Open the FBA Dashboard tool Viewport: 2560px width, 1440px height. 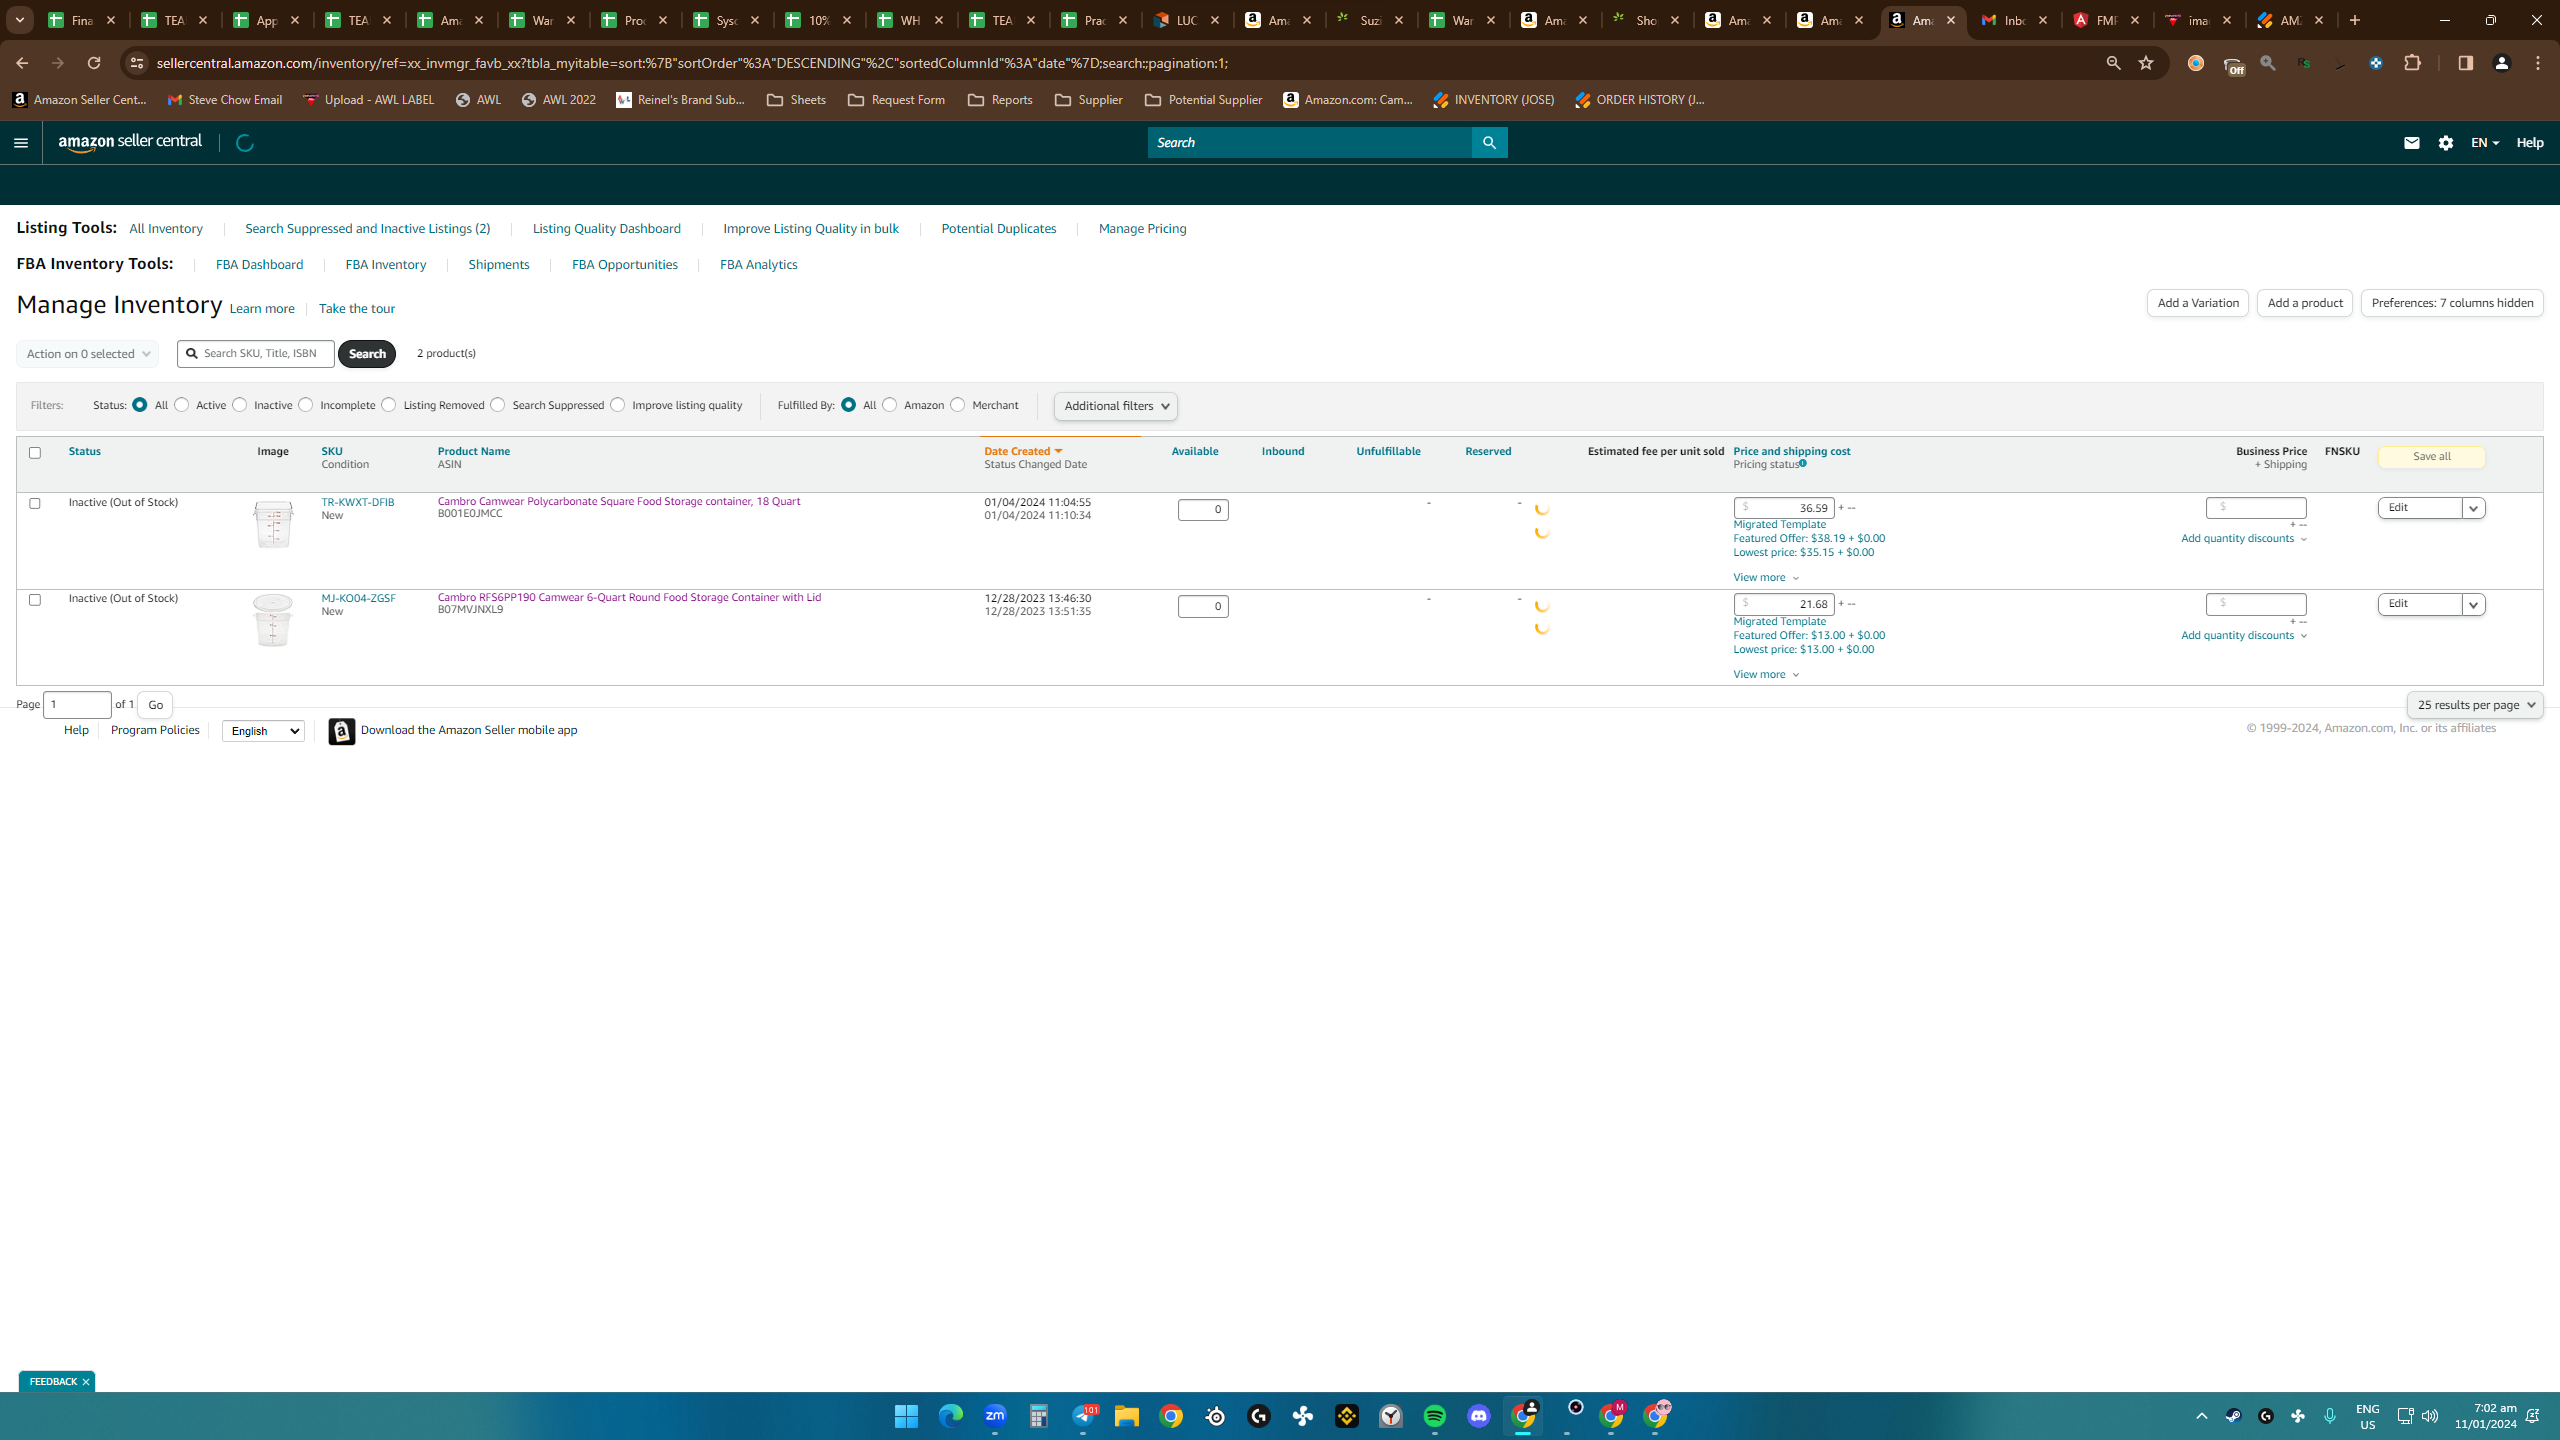coord(260,265)
